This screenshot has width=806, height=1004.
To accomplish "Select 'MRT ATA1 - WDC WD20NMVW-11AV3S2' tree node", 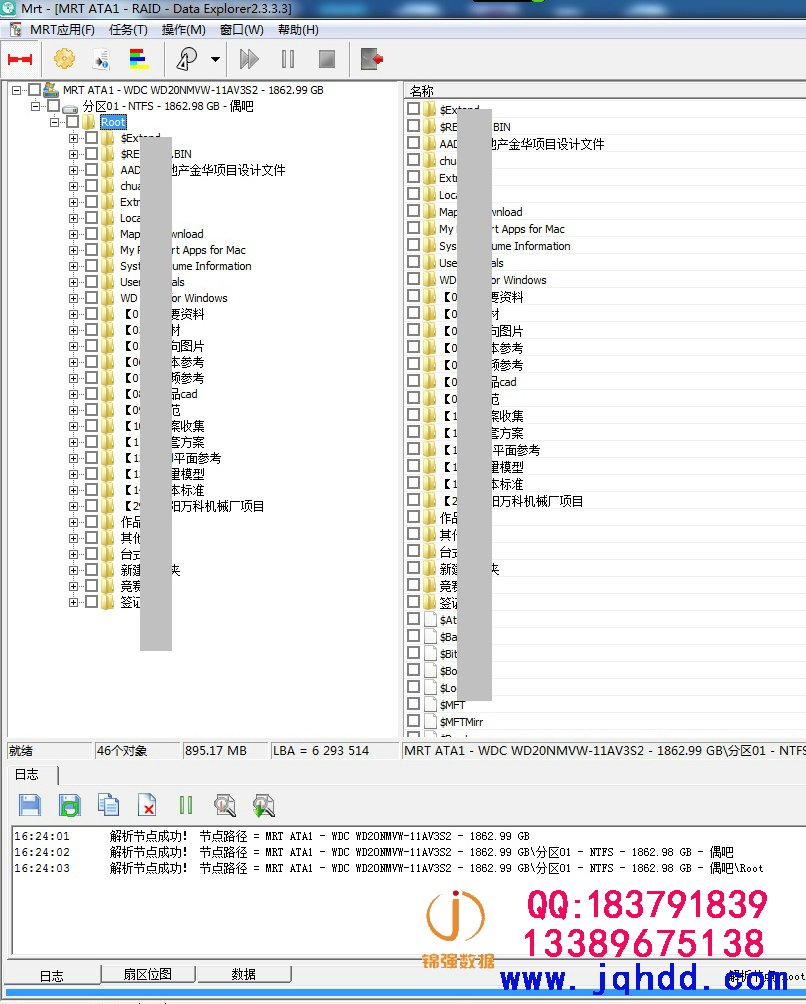I will pos(193,90).
